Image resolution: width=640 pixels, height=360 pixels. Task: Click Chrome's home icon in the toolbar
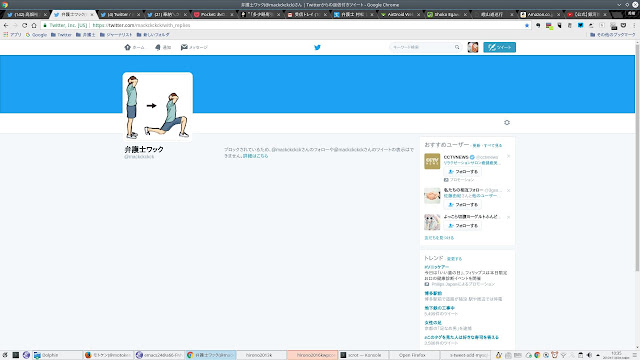coord(34,25)
